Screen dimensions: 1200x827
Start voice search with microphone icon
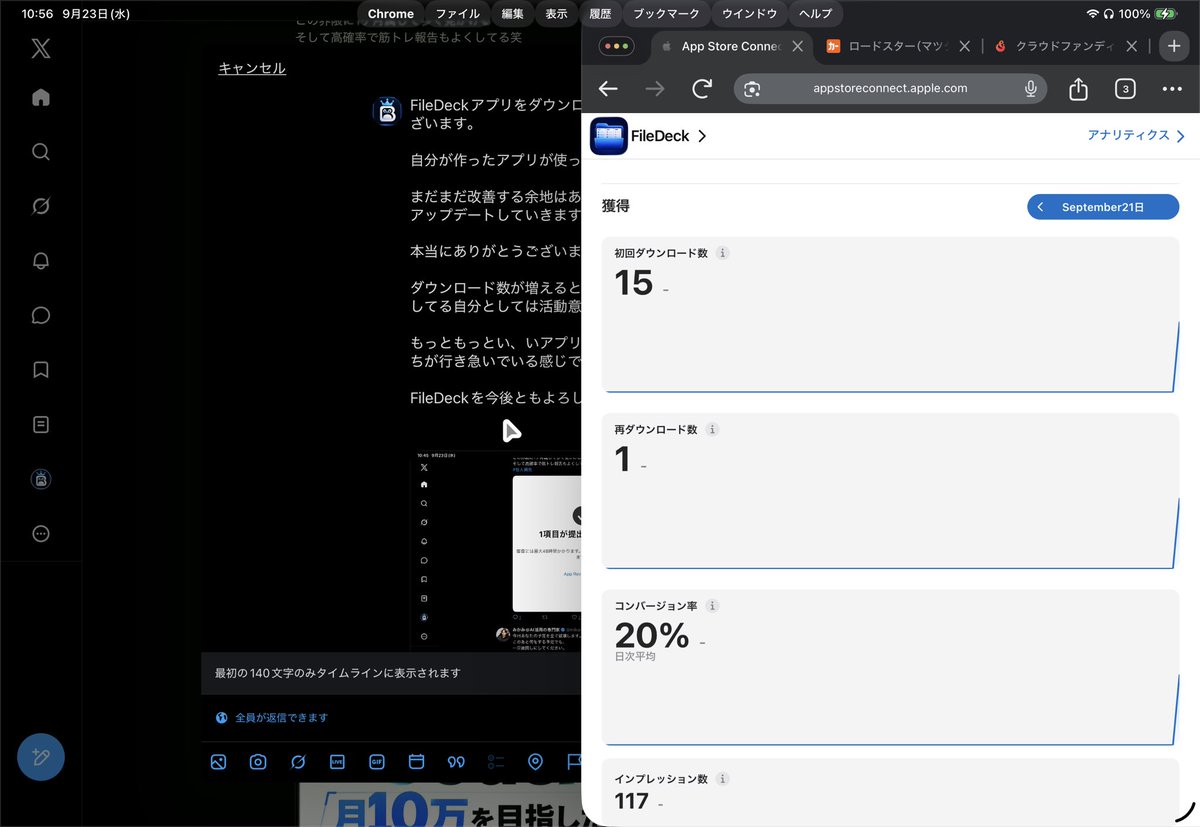[x=1030, y=89]
